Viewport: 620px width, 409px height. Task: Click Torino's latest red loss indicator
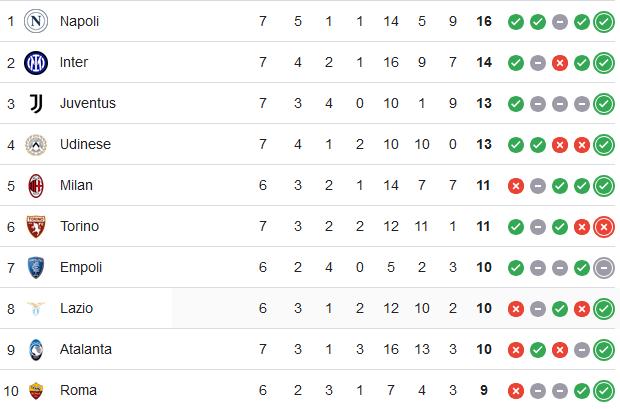click(604, 227)
